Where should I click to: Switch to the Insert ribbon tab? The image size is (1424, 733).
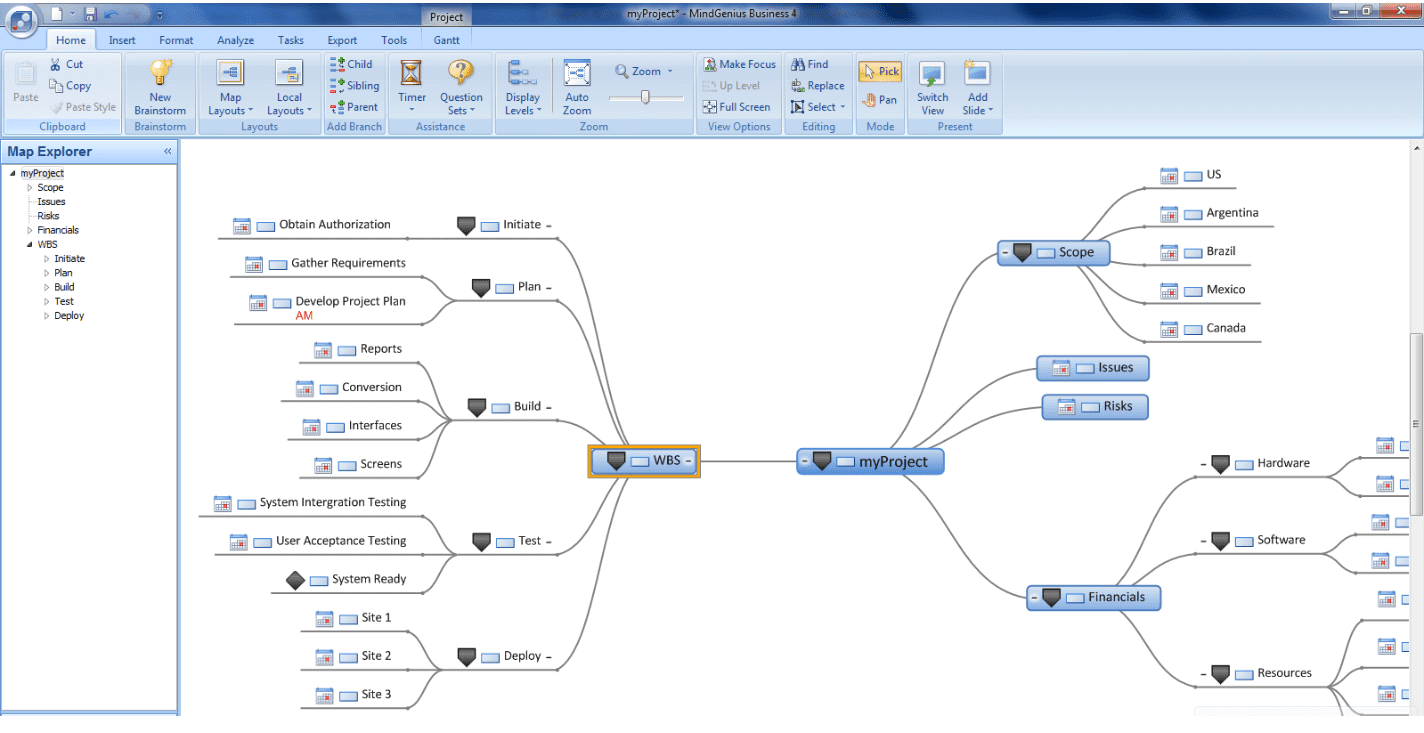(x=122, y=40)
